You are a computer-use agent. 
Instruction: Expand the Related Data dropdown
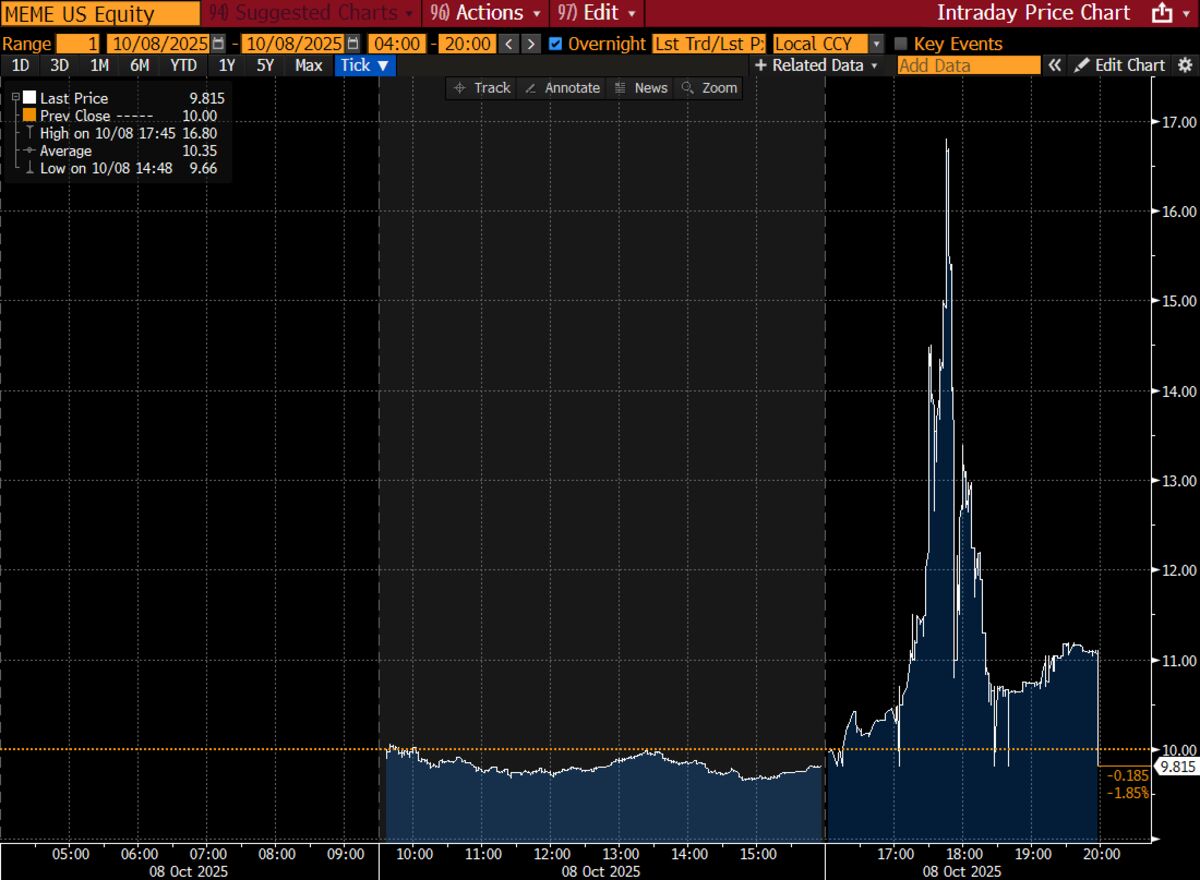point(816,65)
